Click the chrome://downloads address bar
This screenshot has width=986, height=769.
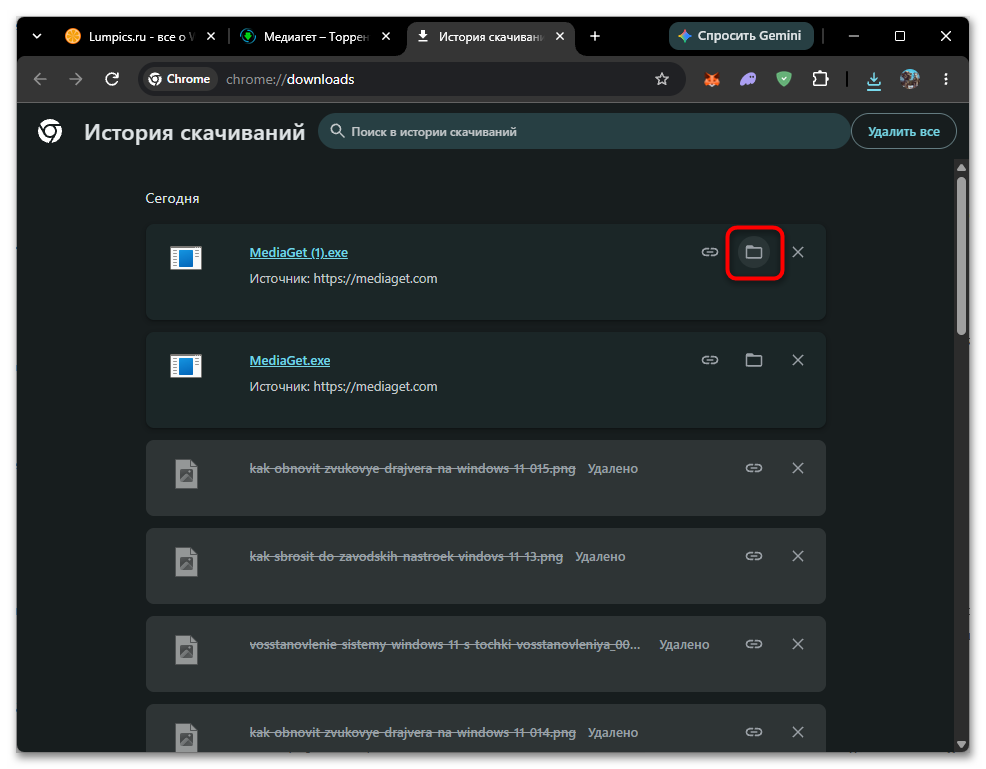point(412,79)
